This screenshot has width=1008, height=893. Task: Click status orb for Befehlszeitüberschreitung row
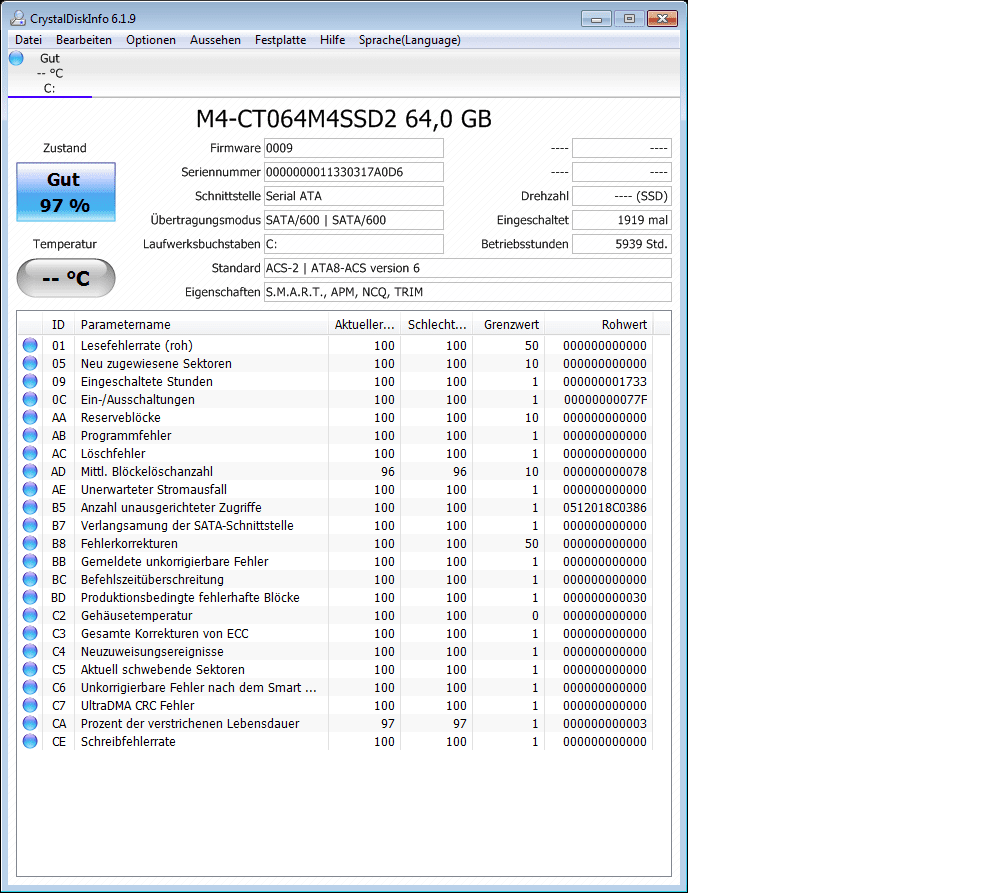pos(30,579)
